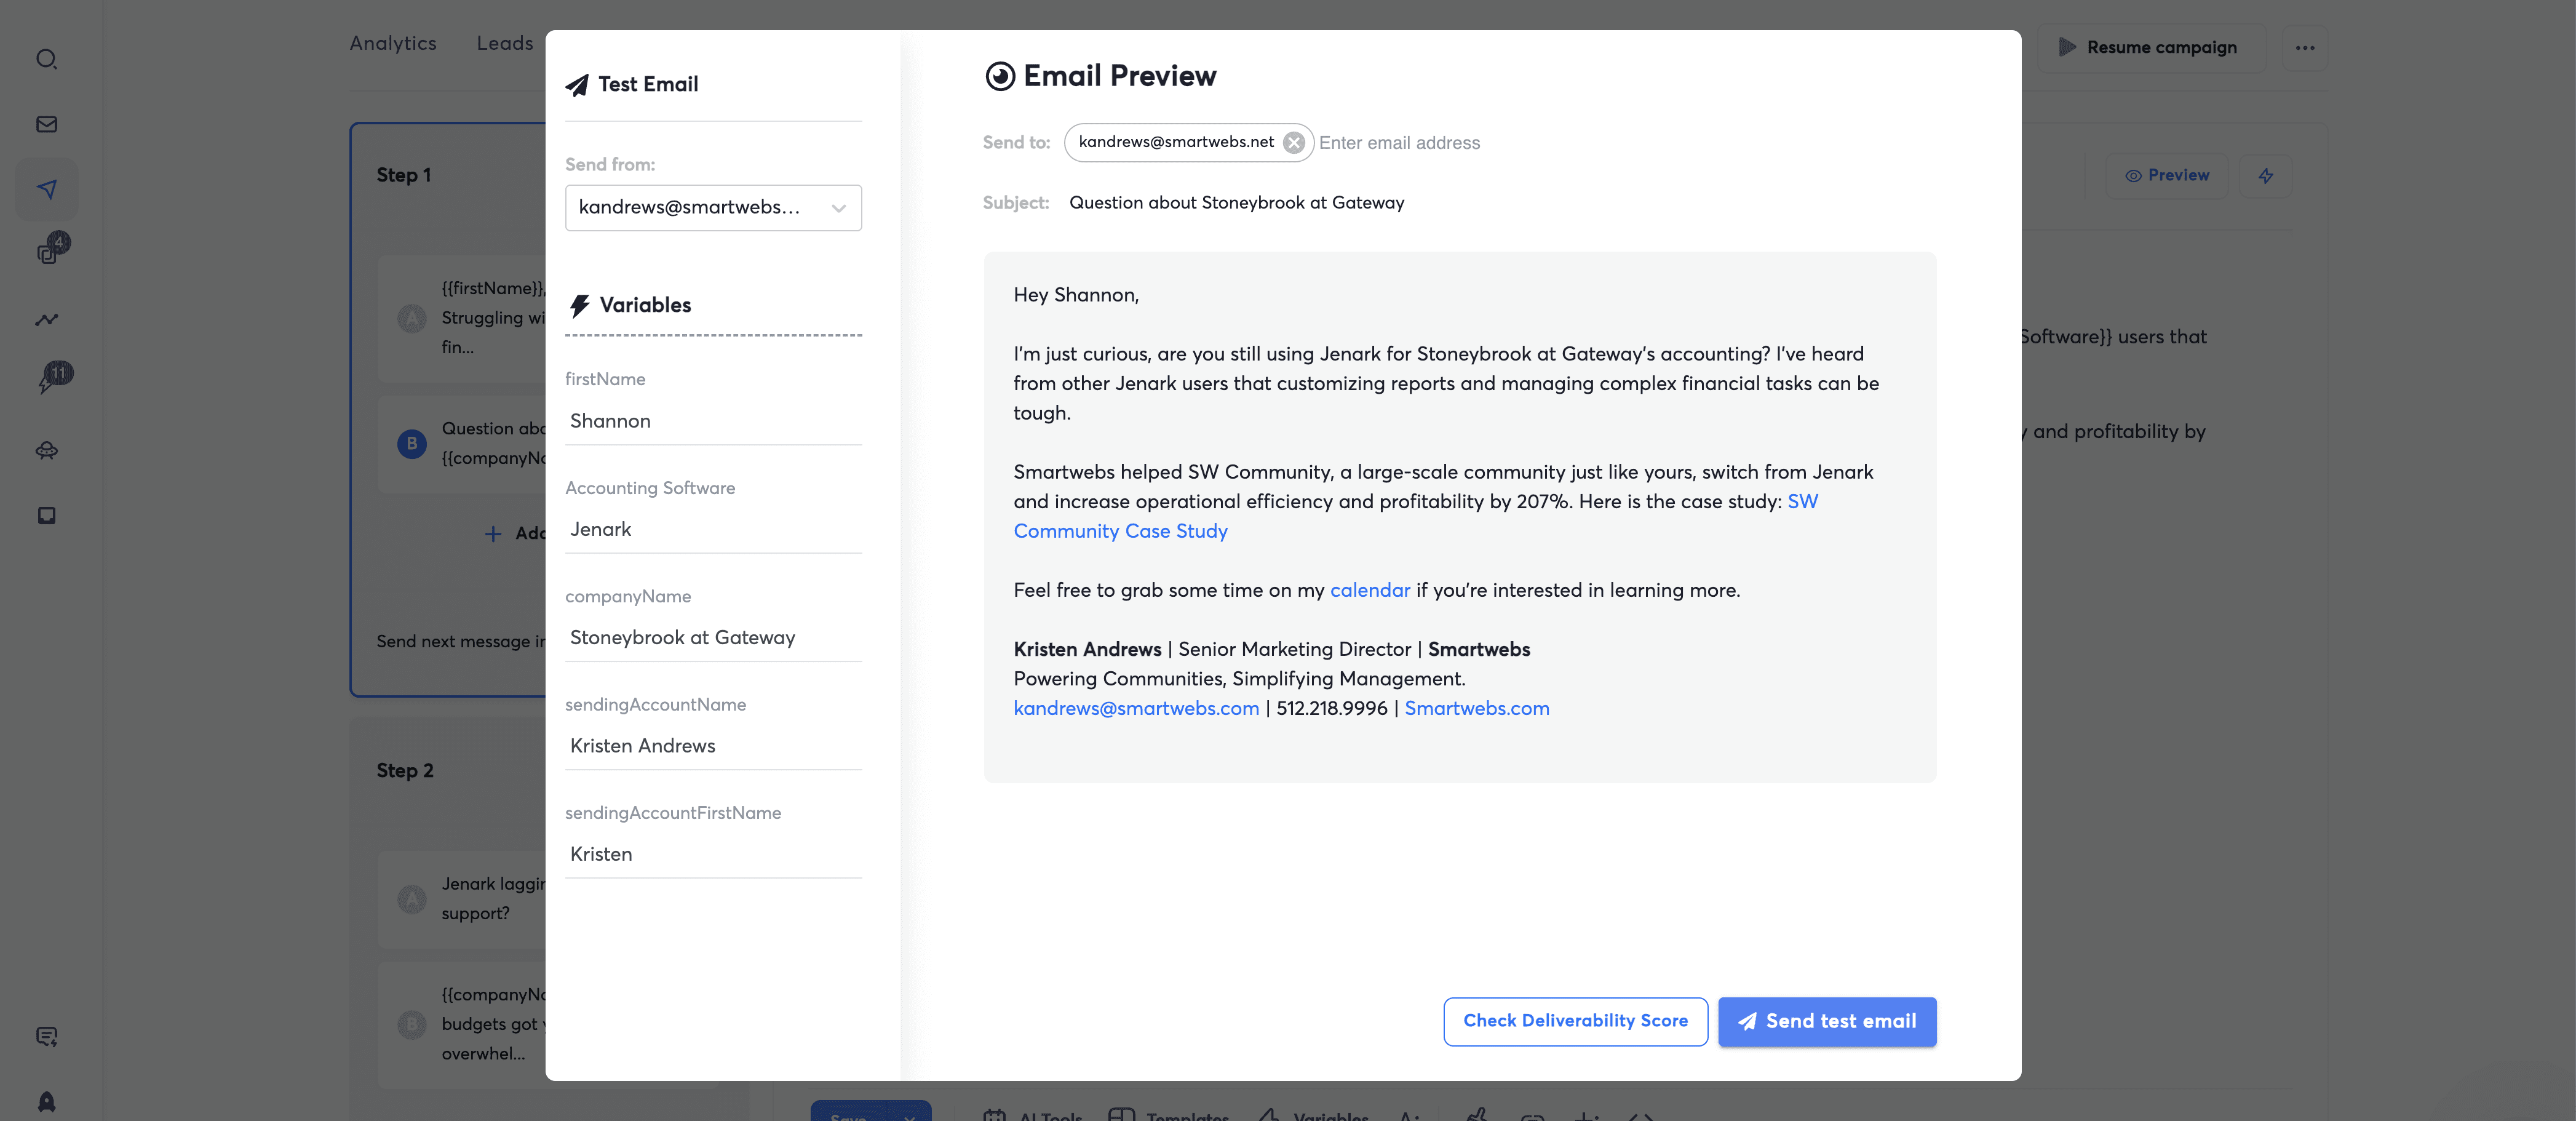Image resolution: width=2576 pixels, height=1121 pixels.
Task: Open the mail inbox icon in sidebar
Action: click(x=46, y=124)
